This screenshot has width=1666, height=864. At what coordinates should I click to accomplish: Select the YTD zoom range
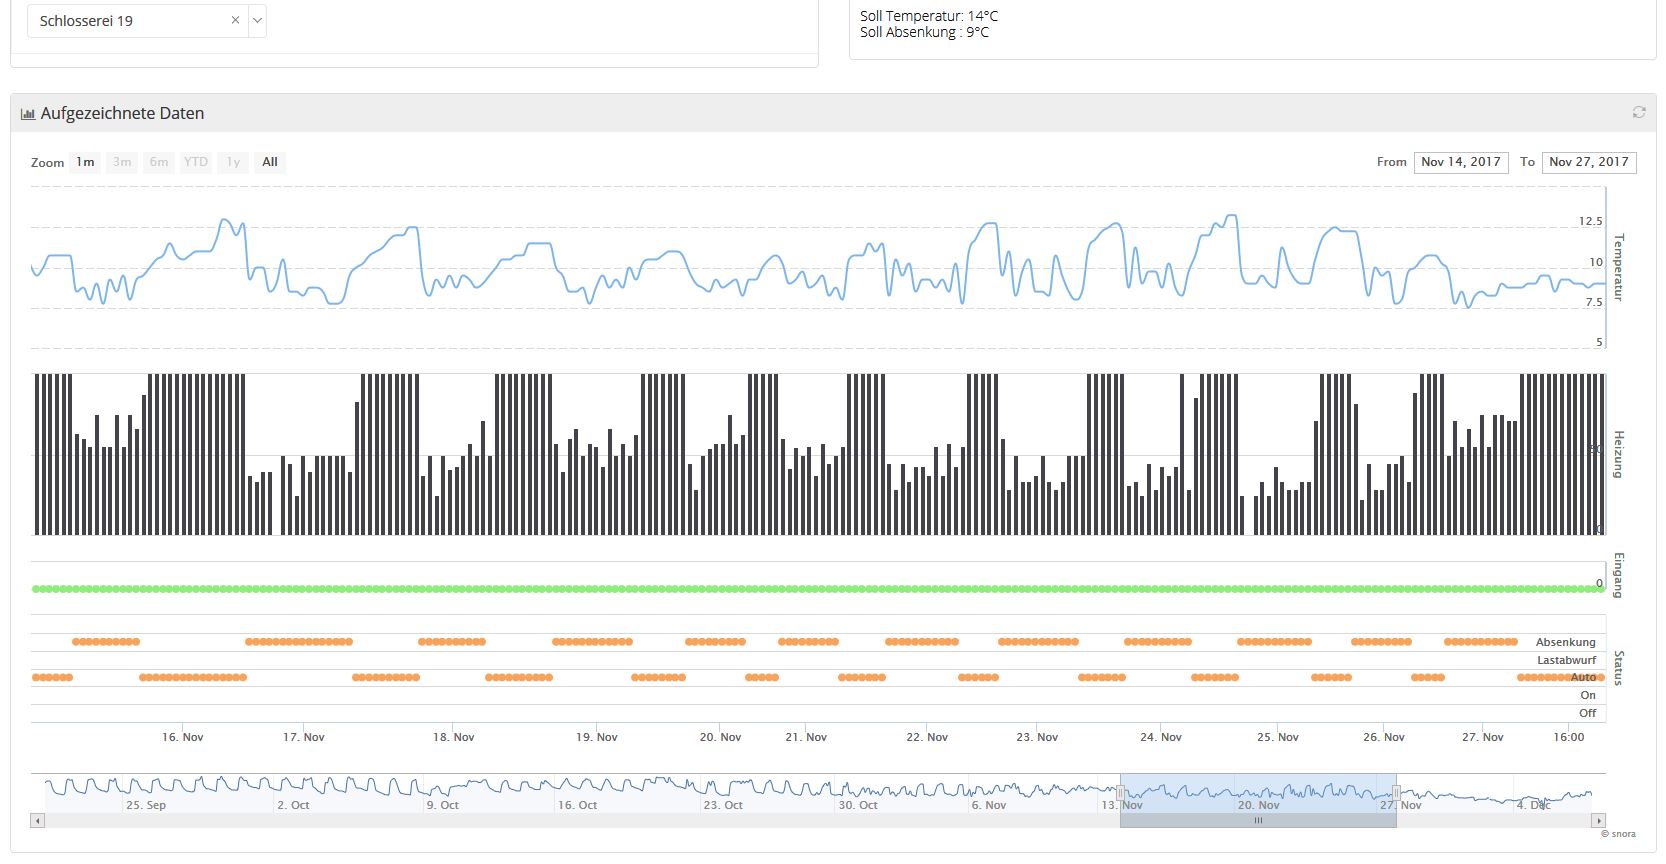point(196,162)
